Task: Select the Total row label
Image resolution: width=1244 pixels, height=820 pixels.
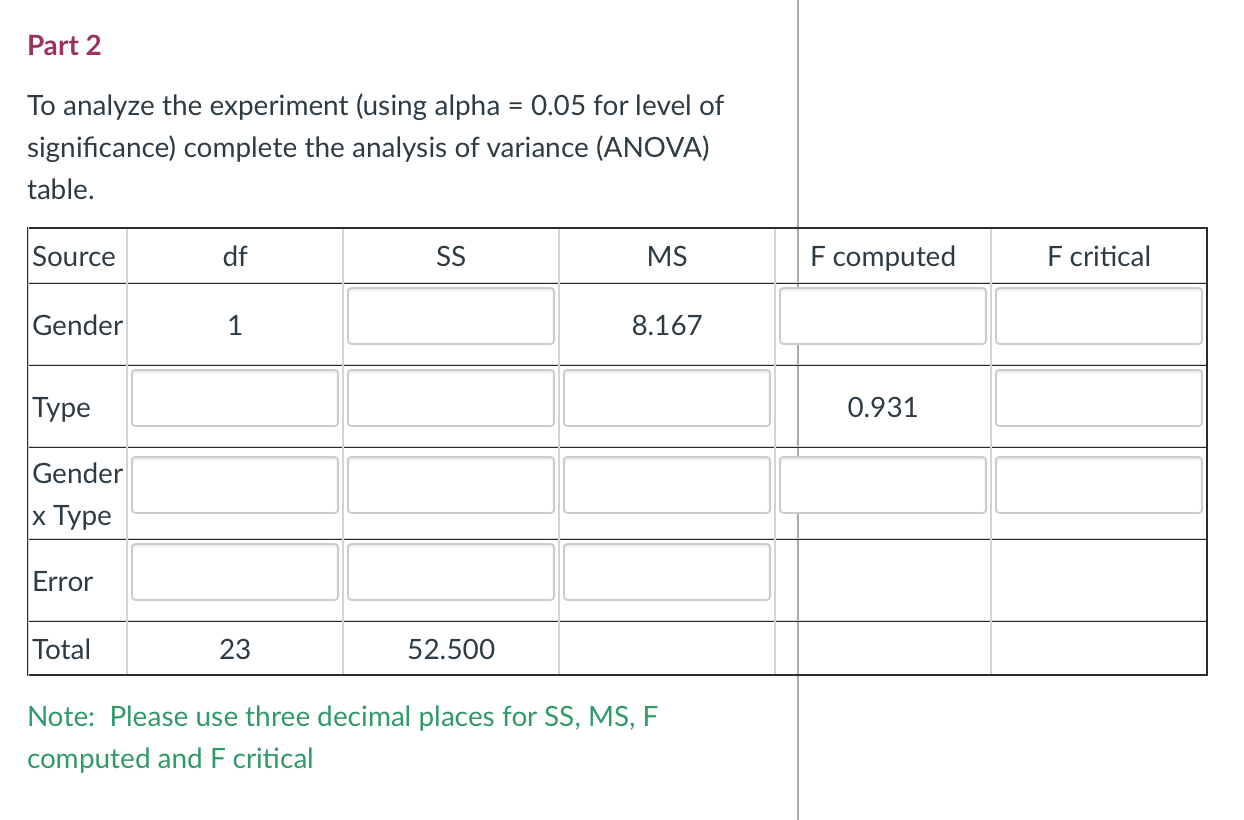Action: tap(61, 649)
